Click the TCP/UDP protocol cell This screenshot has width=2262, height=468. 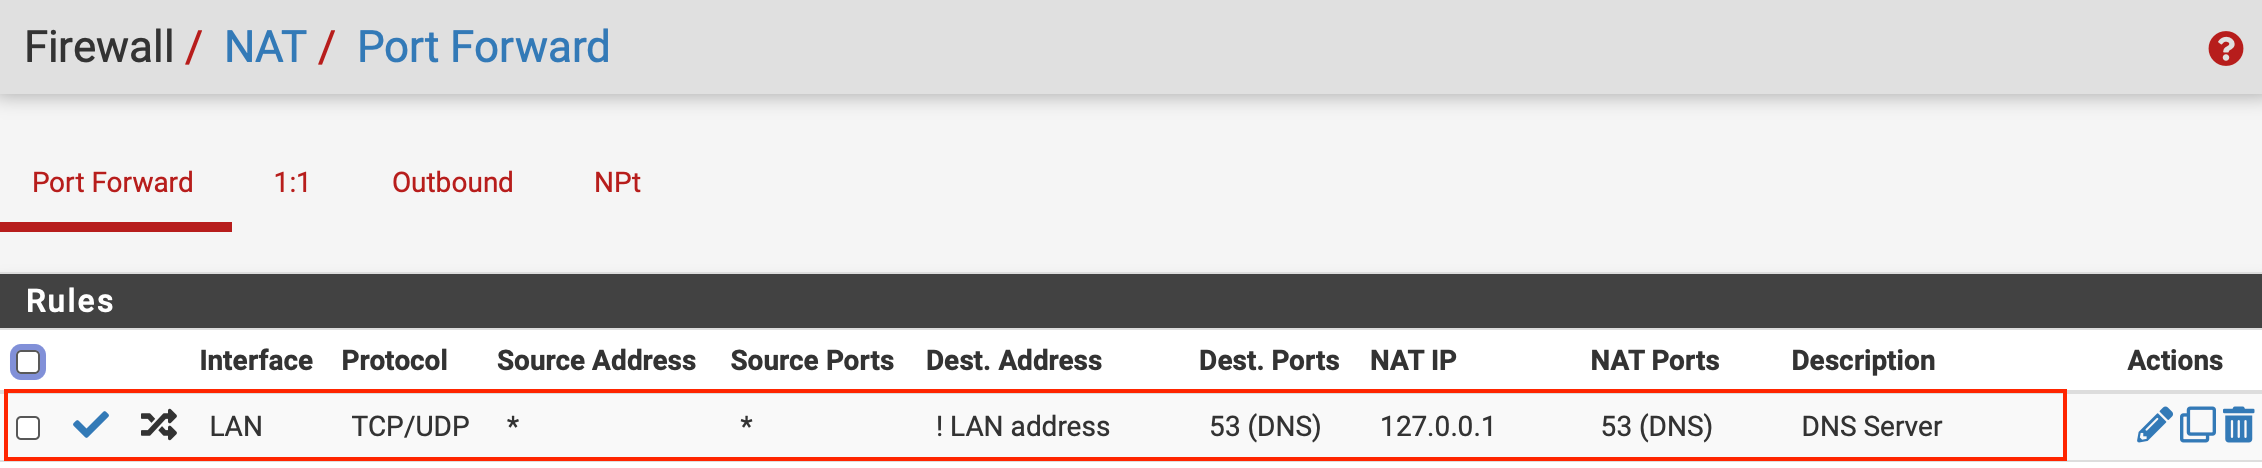tap(410, 426)
